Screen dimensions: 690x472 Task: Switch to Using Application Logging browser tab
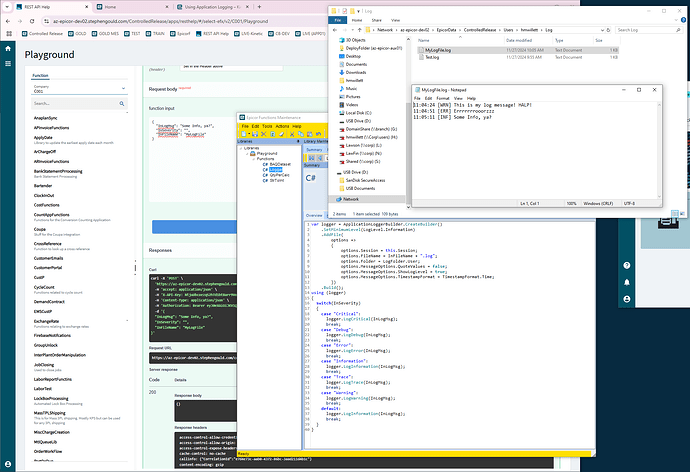click(x=213, y=7)
